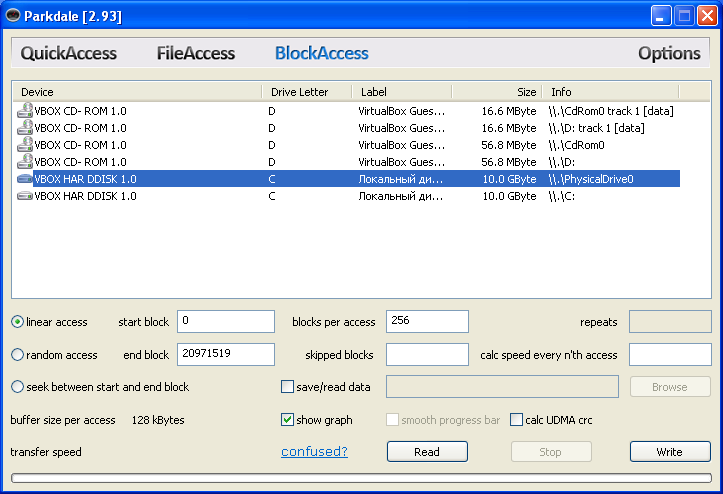Sort by the Label column header
Screen dimensions: 723x494
coord(402,92)
